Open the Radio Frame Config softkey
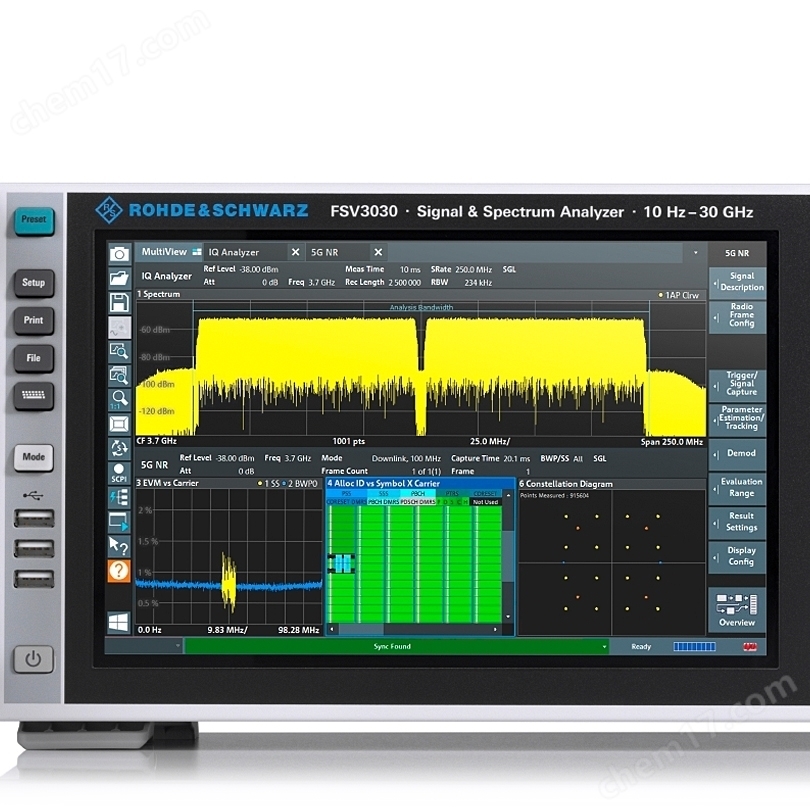The image size is (810, 810). click(x=737, y=315)
